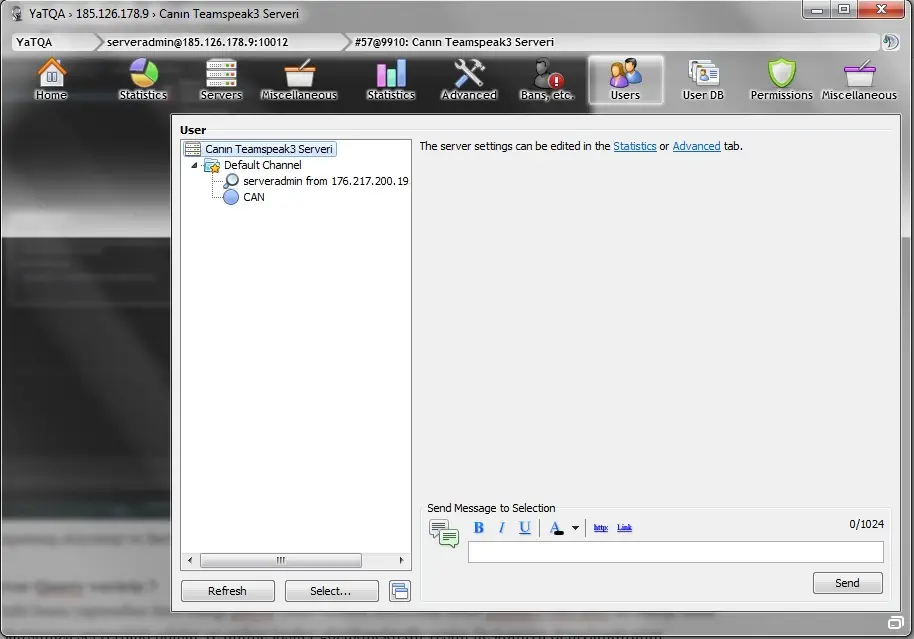Open the Advanced tools icon
This screenshot has width=914, height=639.
[469, 80]
